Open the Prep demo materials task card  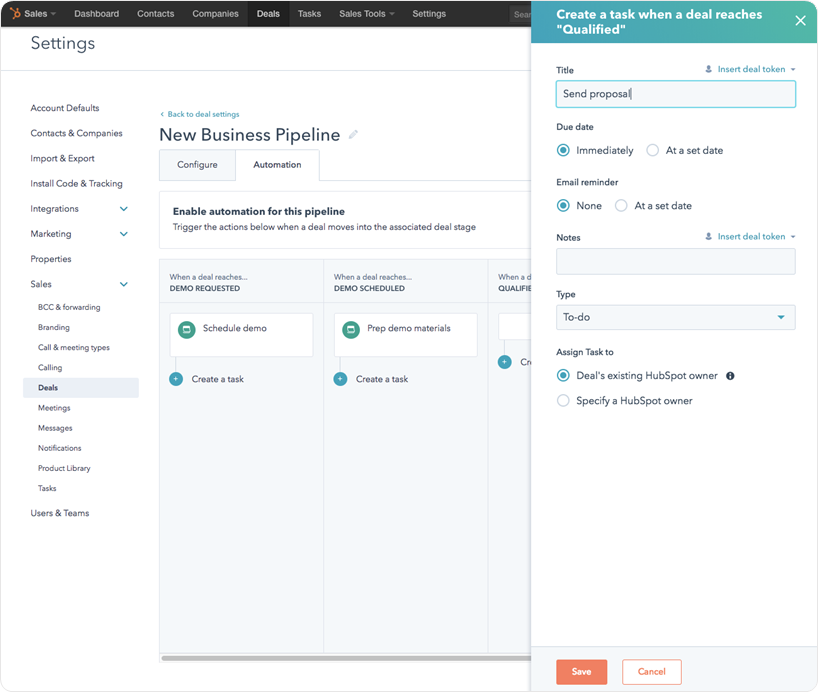click(x=405, y=335)
